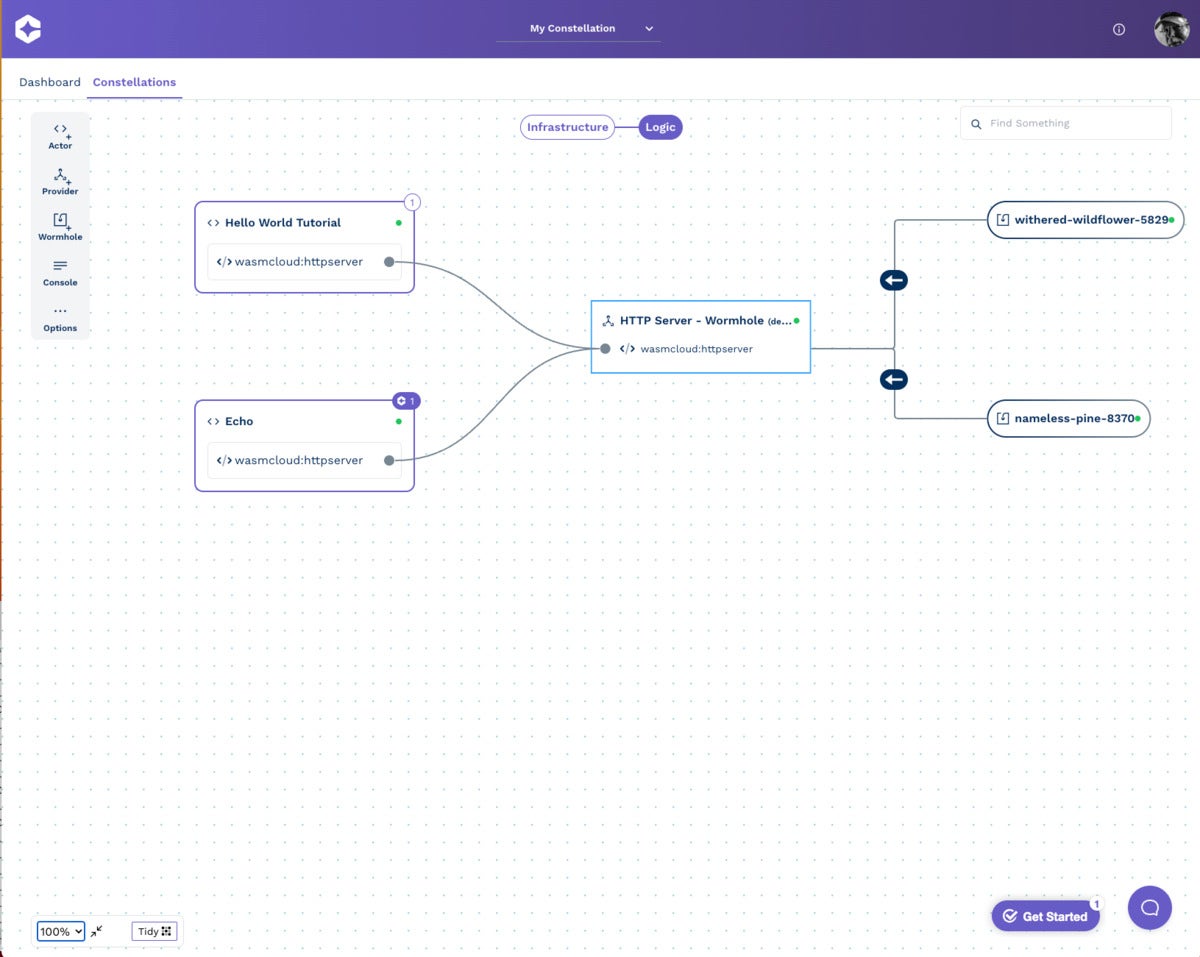Open the Get Started checklist
1200x957 pixels.
pyautogui.click(x=1045, y=916)
